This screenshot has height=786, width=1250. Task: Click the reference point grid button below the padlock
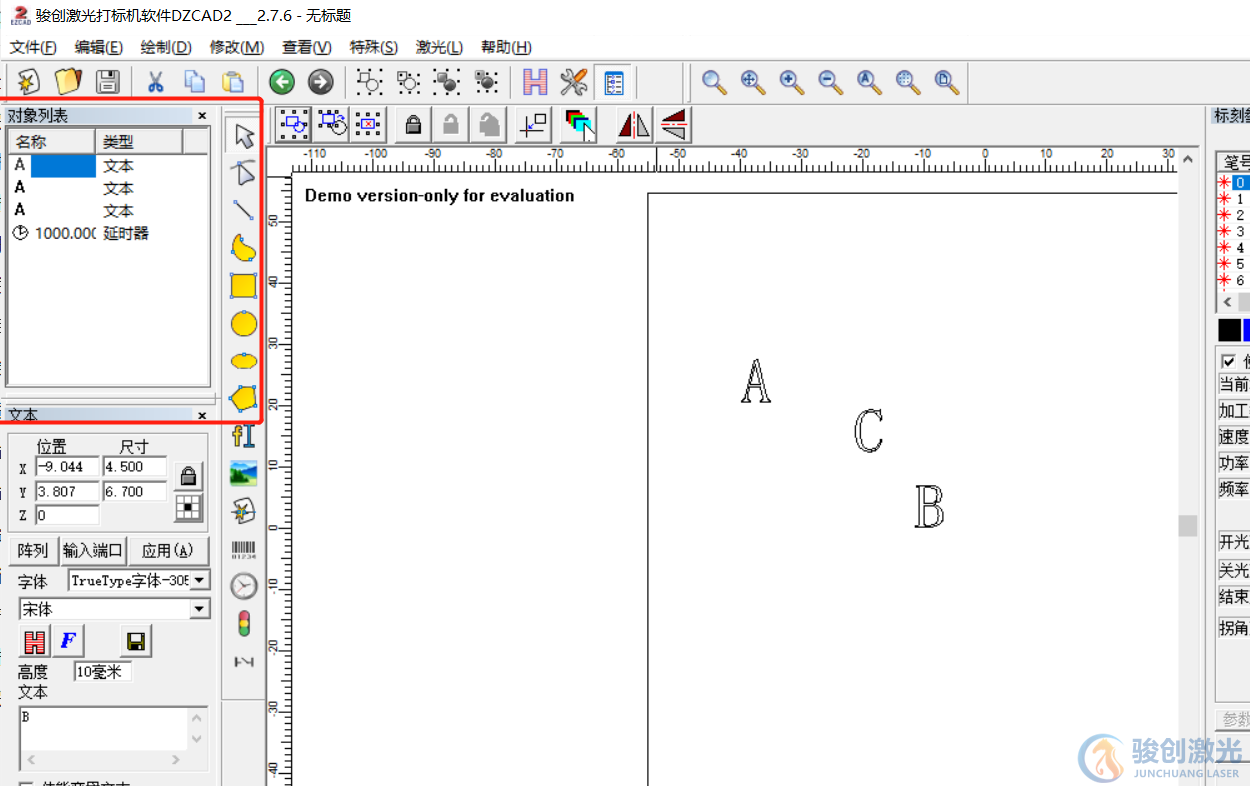pos(188,508)
